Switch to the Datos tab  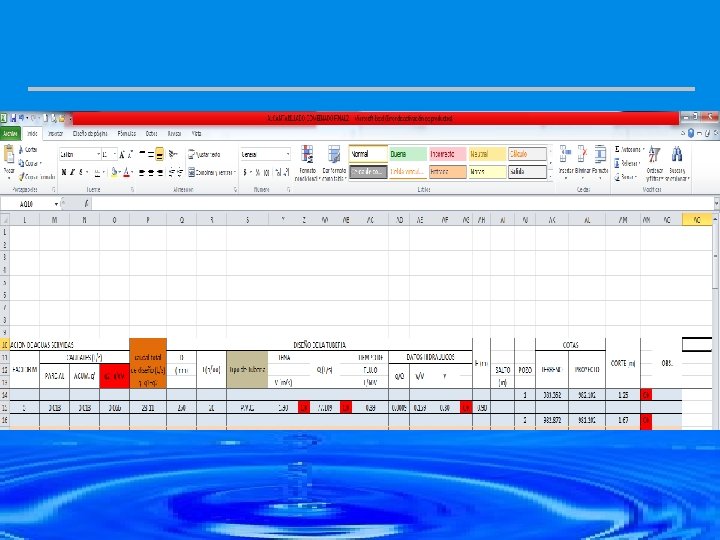tap(152, 134)
